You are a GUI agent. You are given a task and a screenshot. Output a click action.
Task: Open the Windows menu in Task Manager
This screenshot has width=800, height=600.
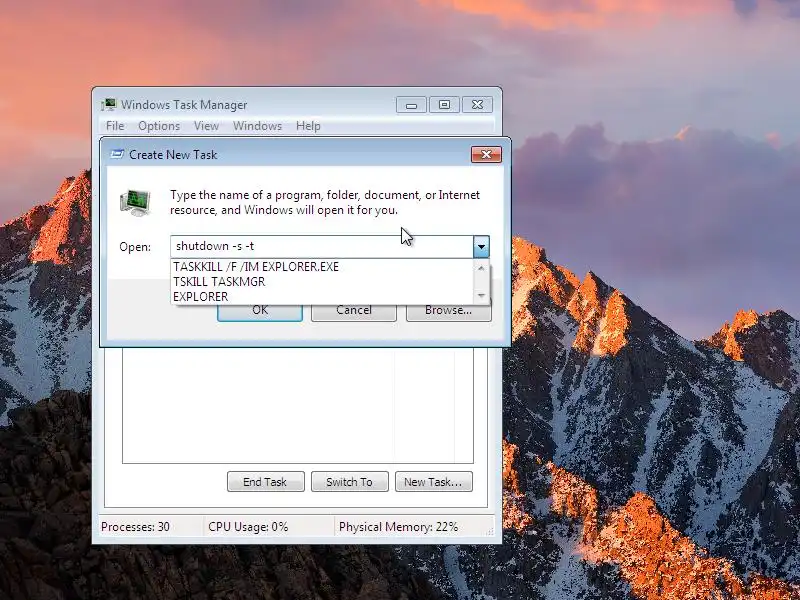(x=257, y=126)
